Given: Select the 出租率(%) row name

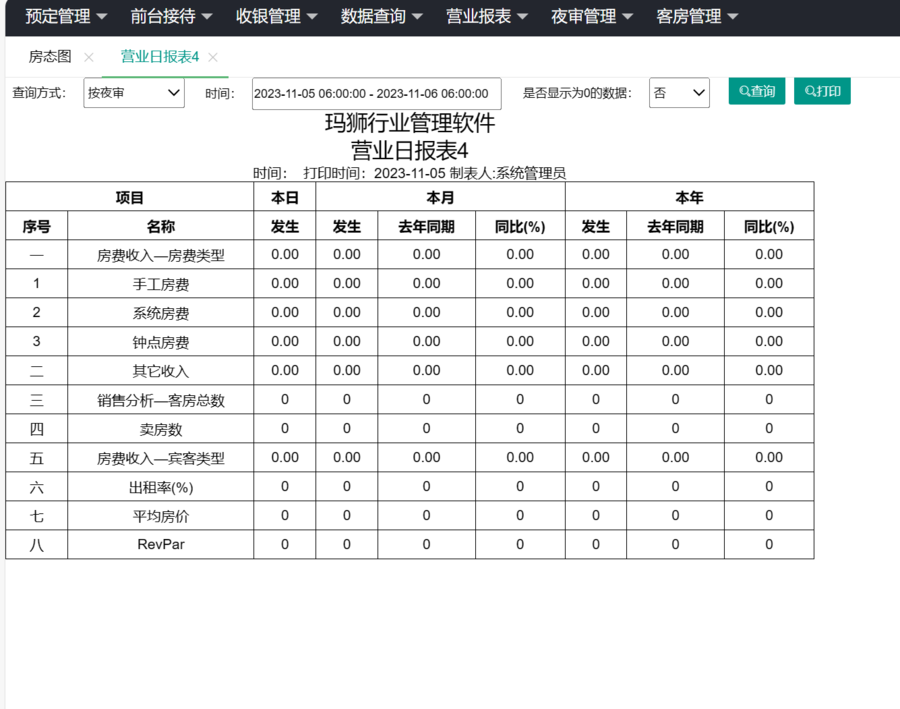Looking at the screenshot, I should point(161,487).
